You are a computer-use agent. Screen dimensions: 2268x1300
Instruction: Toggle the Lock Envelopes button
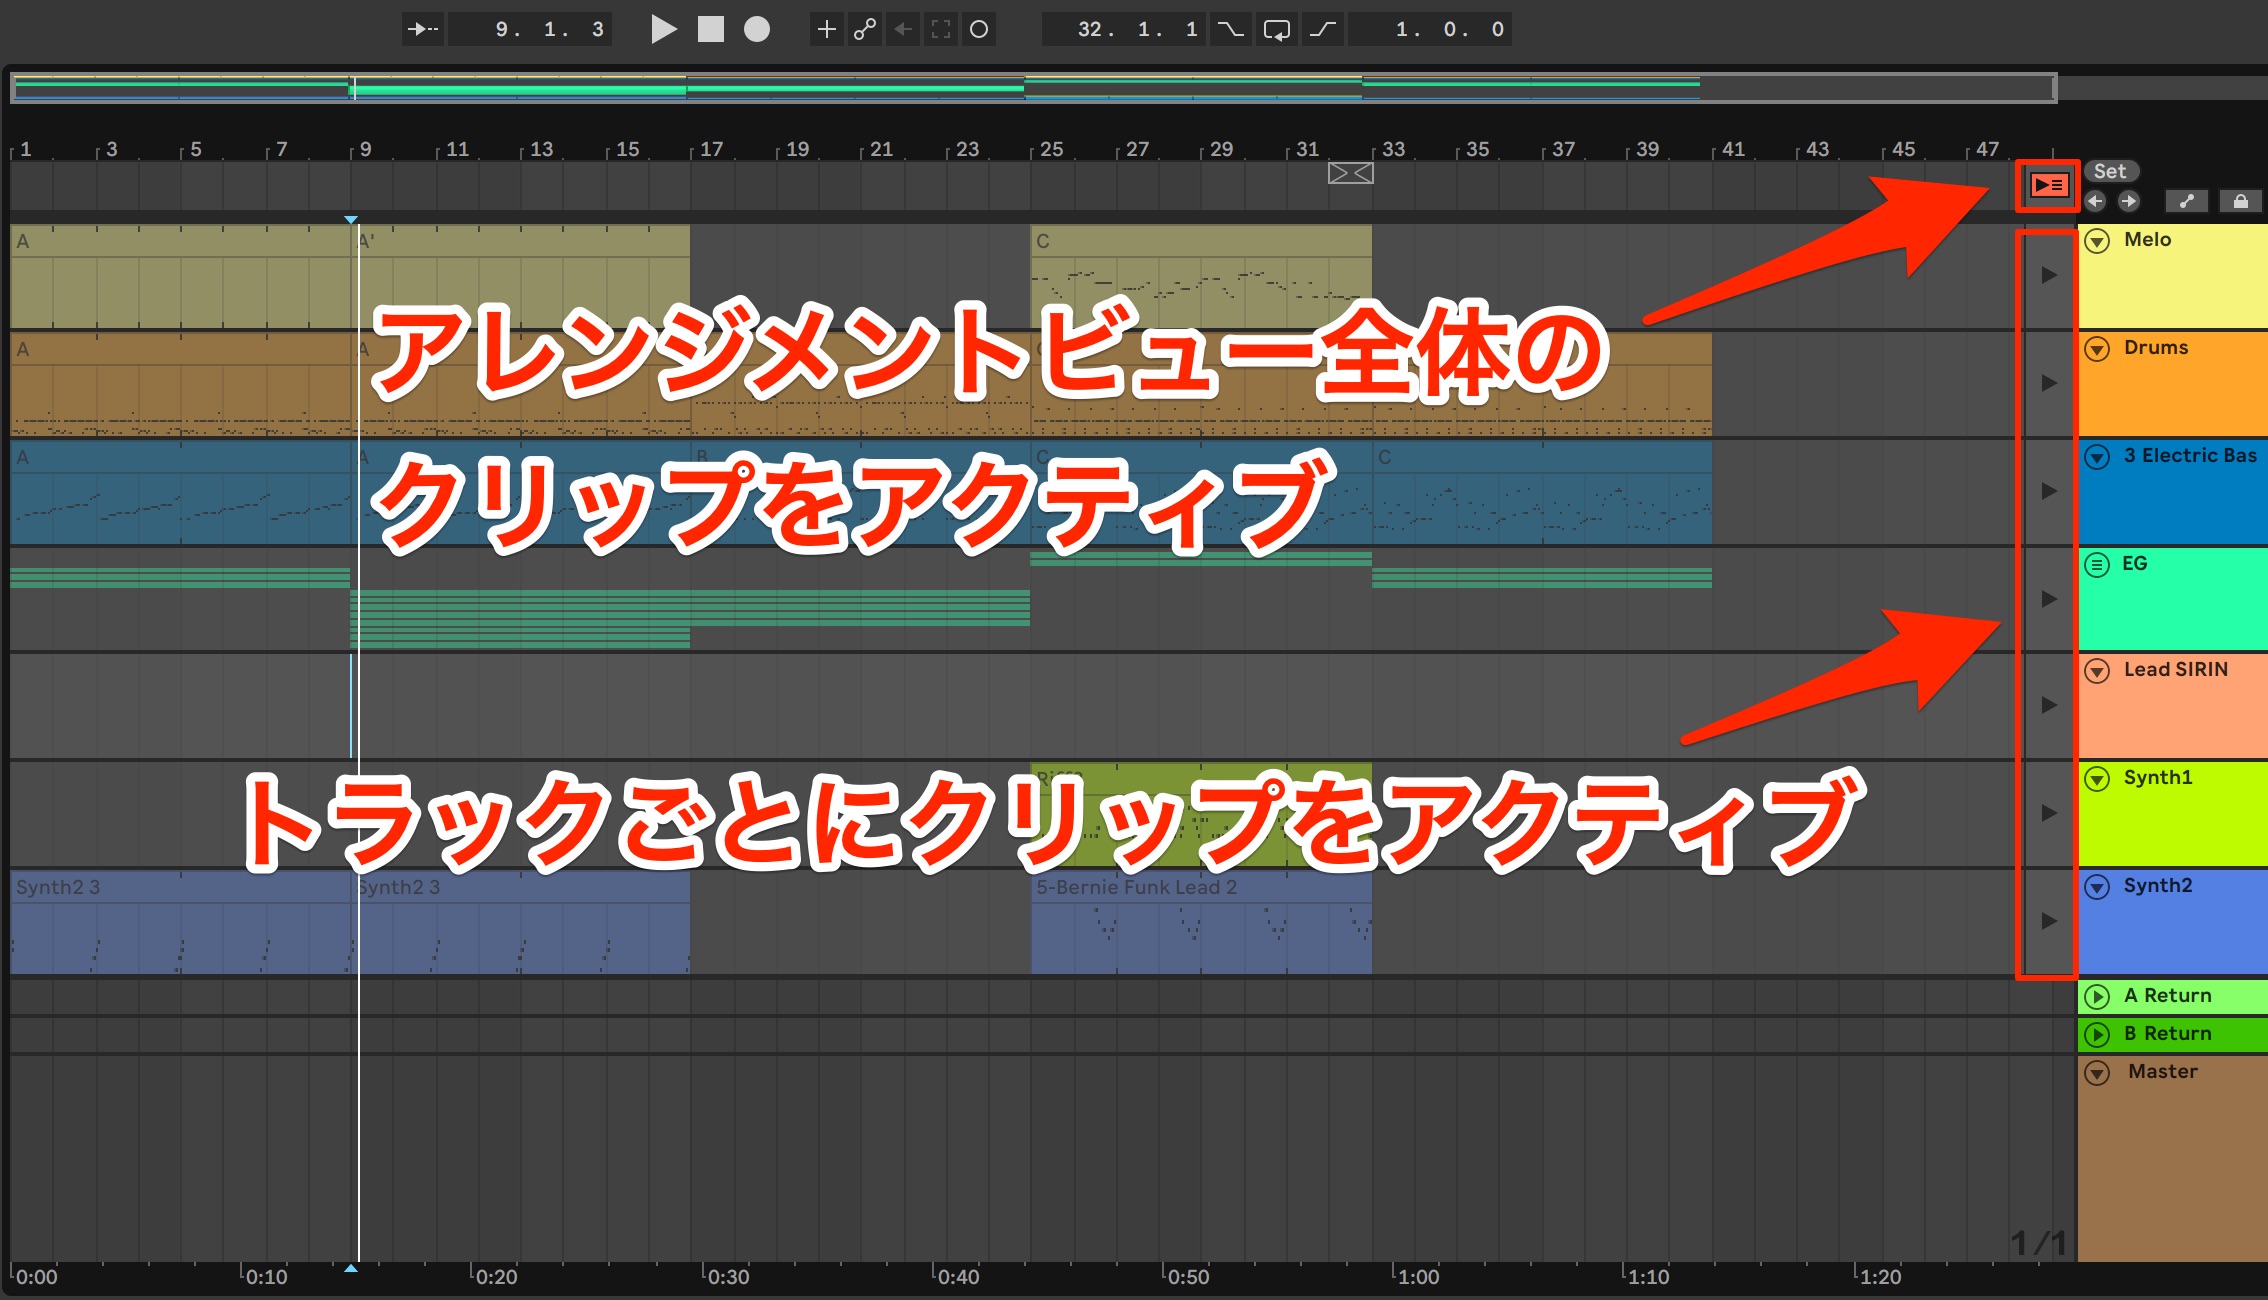(x=2240, y=201)
